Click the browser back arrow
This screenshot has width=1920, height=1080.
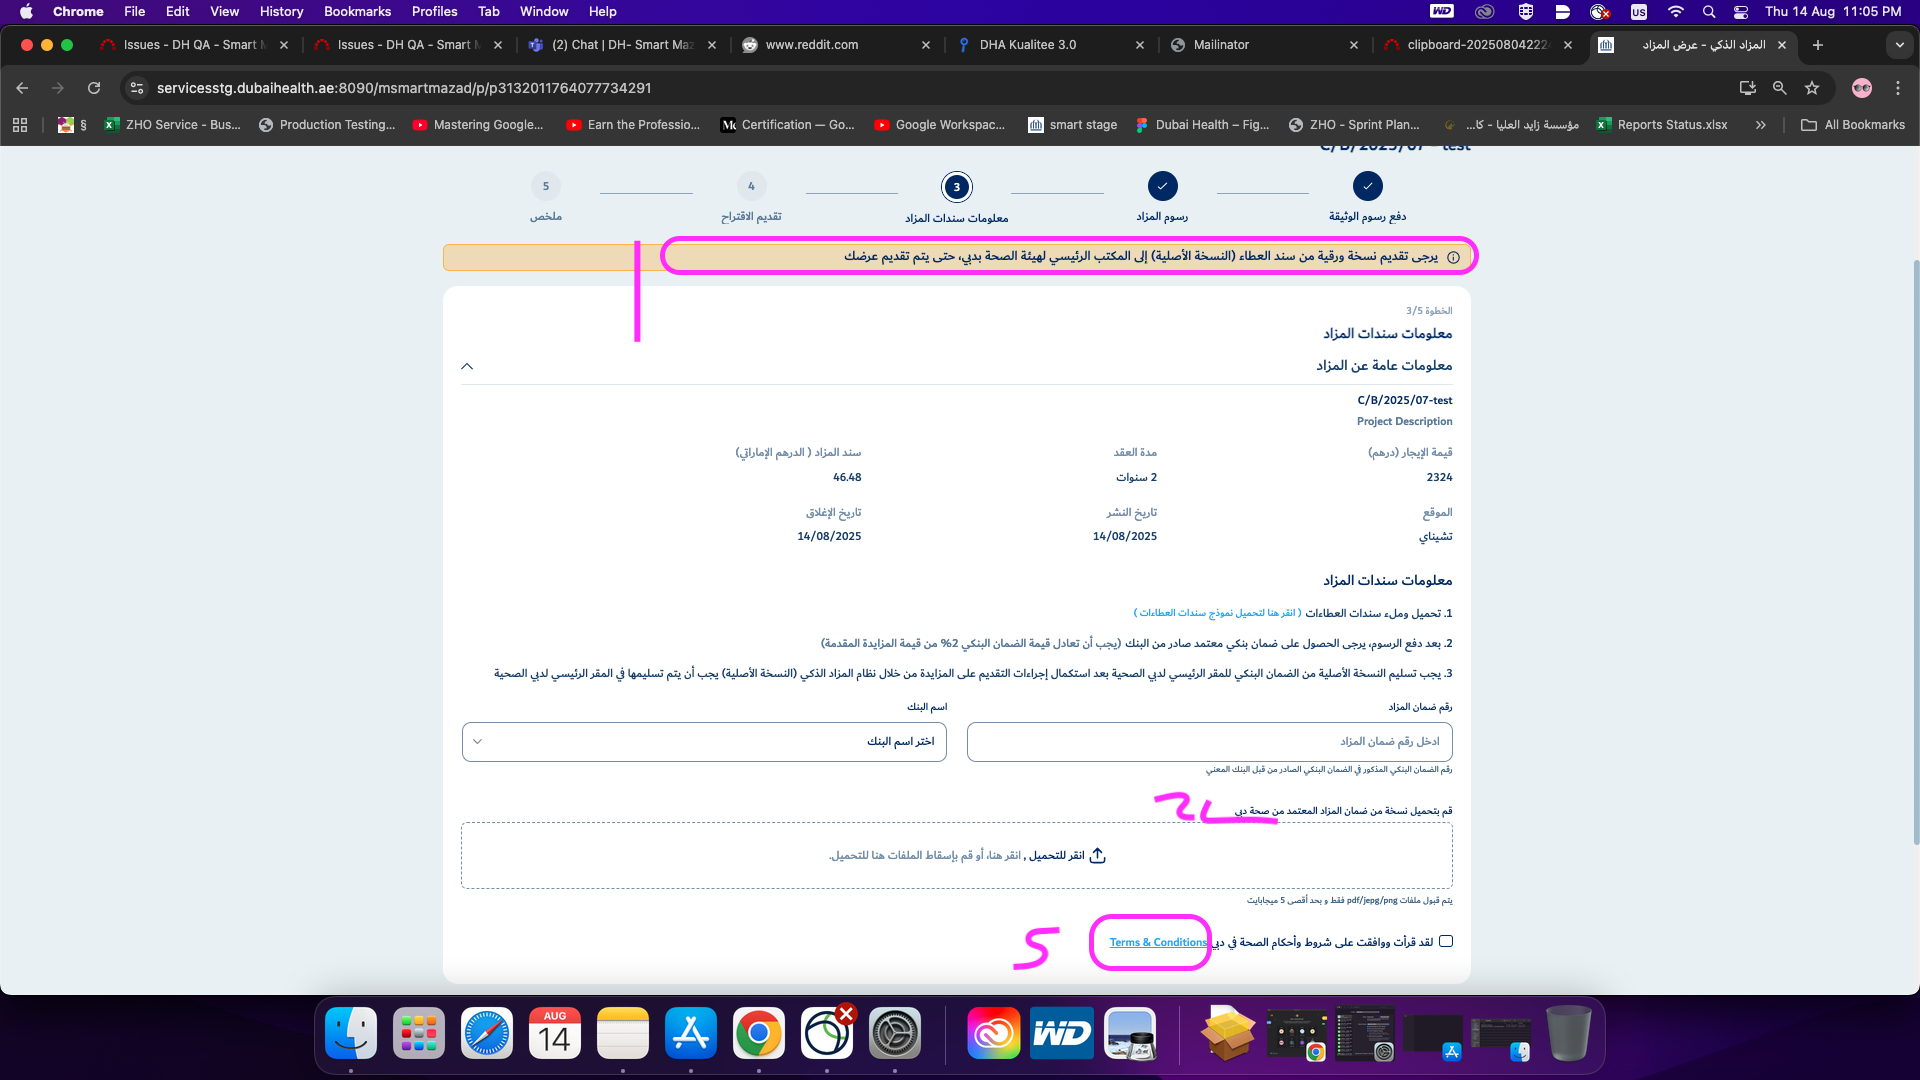(22, 88)
